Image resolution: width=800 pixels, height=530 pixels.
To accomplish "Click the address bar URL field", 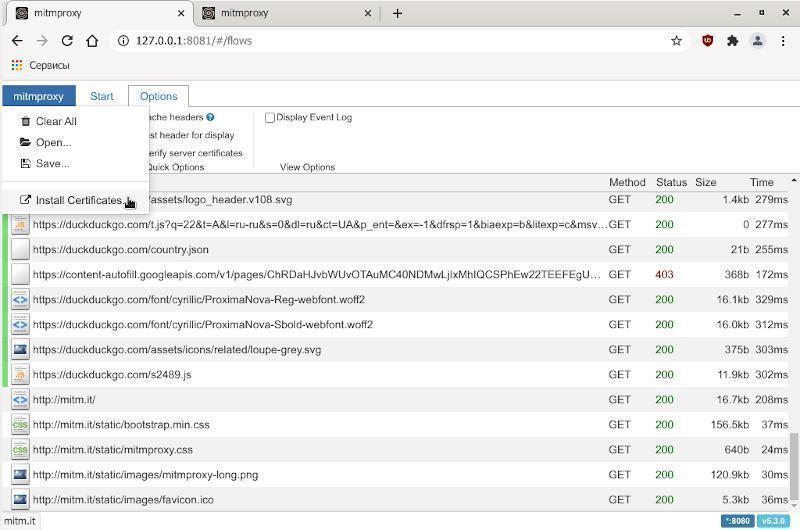I will click(398, 41).
